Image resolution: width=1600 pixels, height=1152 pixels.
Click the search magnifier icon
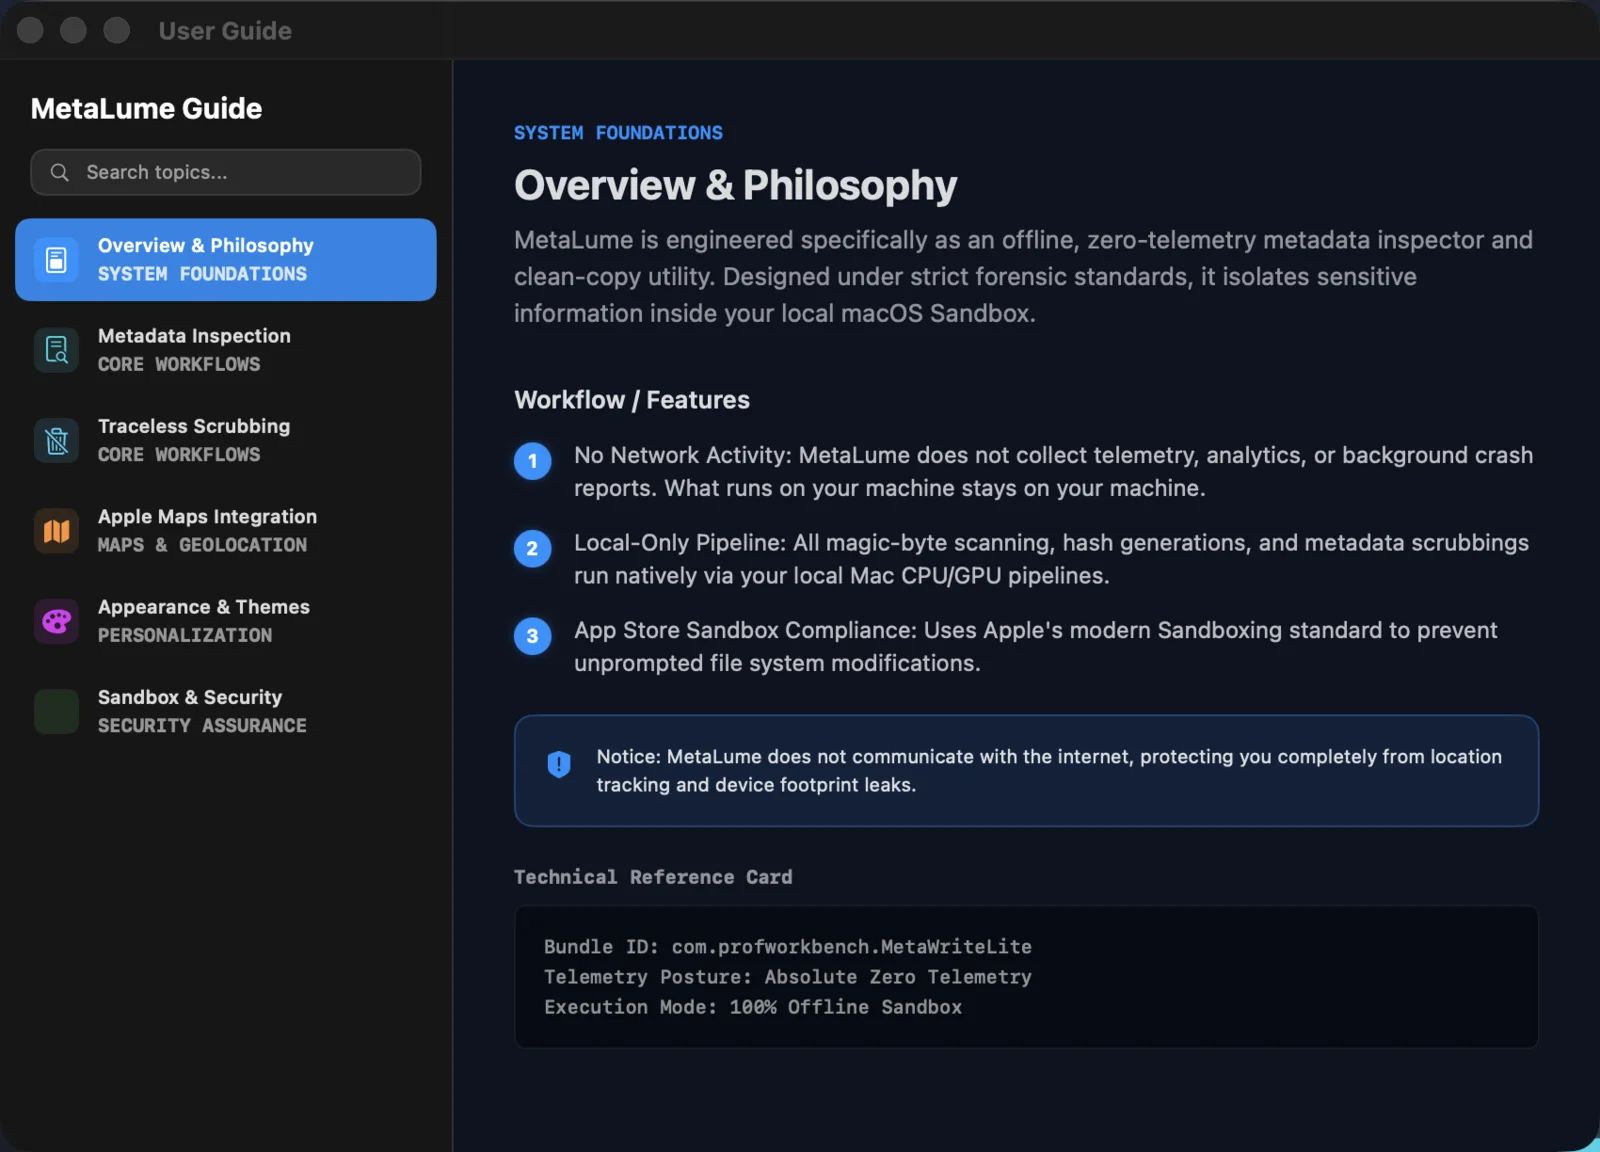(60, 172)
